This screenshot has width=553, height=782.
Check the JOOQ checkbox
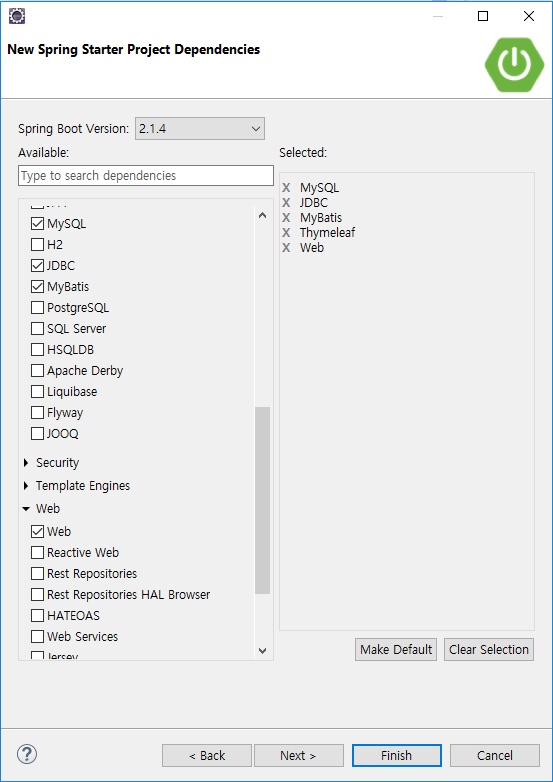[x=37, y=433]
